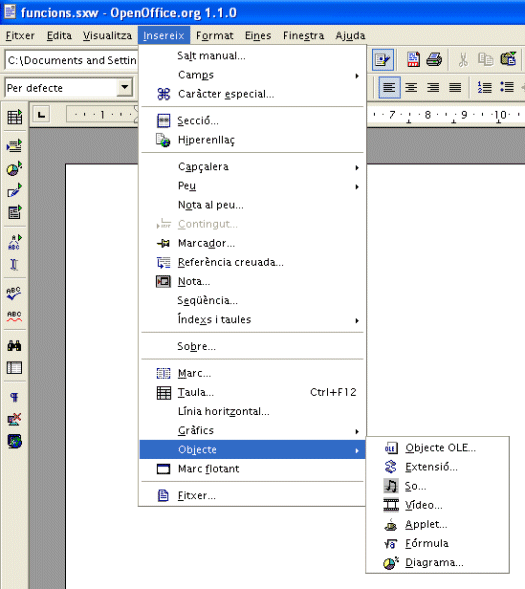Image resolution: width=525 pixels, height=589 pixels.
Task: Expand the Índexs i taules submenu
Action: pos(252,320)
